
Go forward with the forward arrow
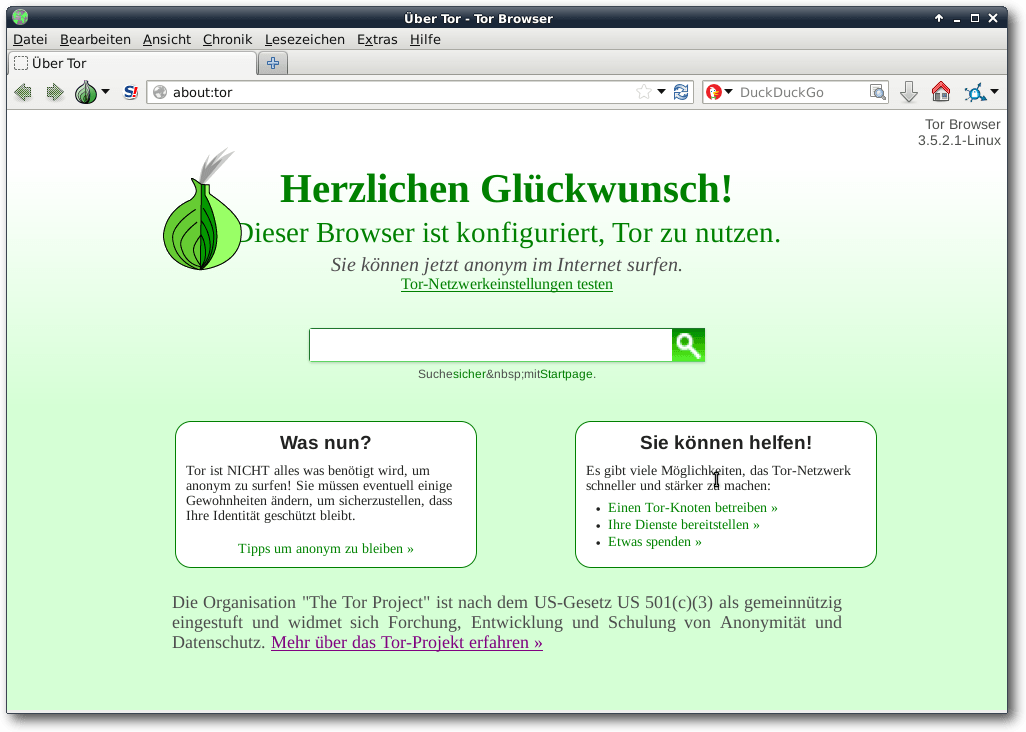click(x=55, y=92)
